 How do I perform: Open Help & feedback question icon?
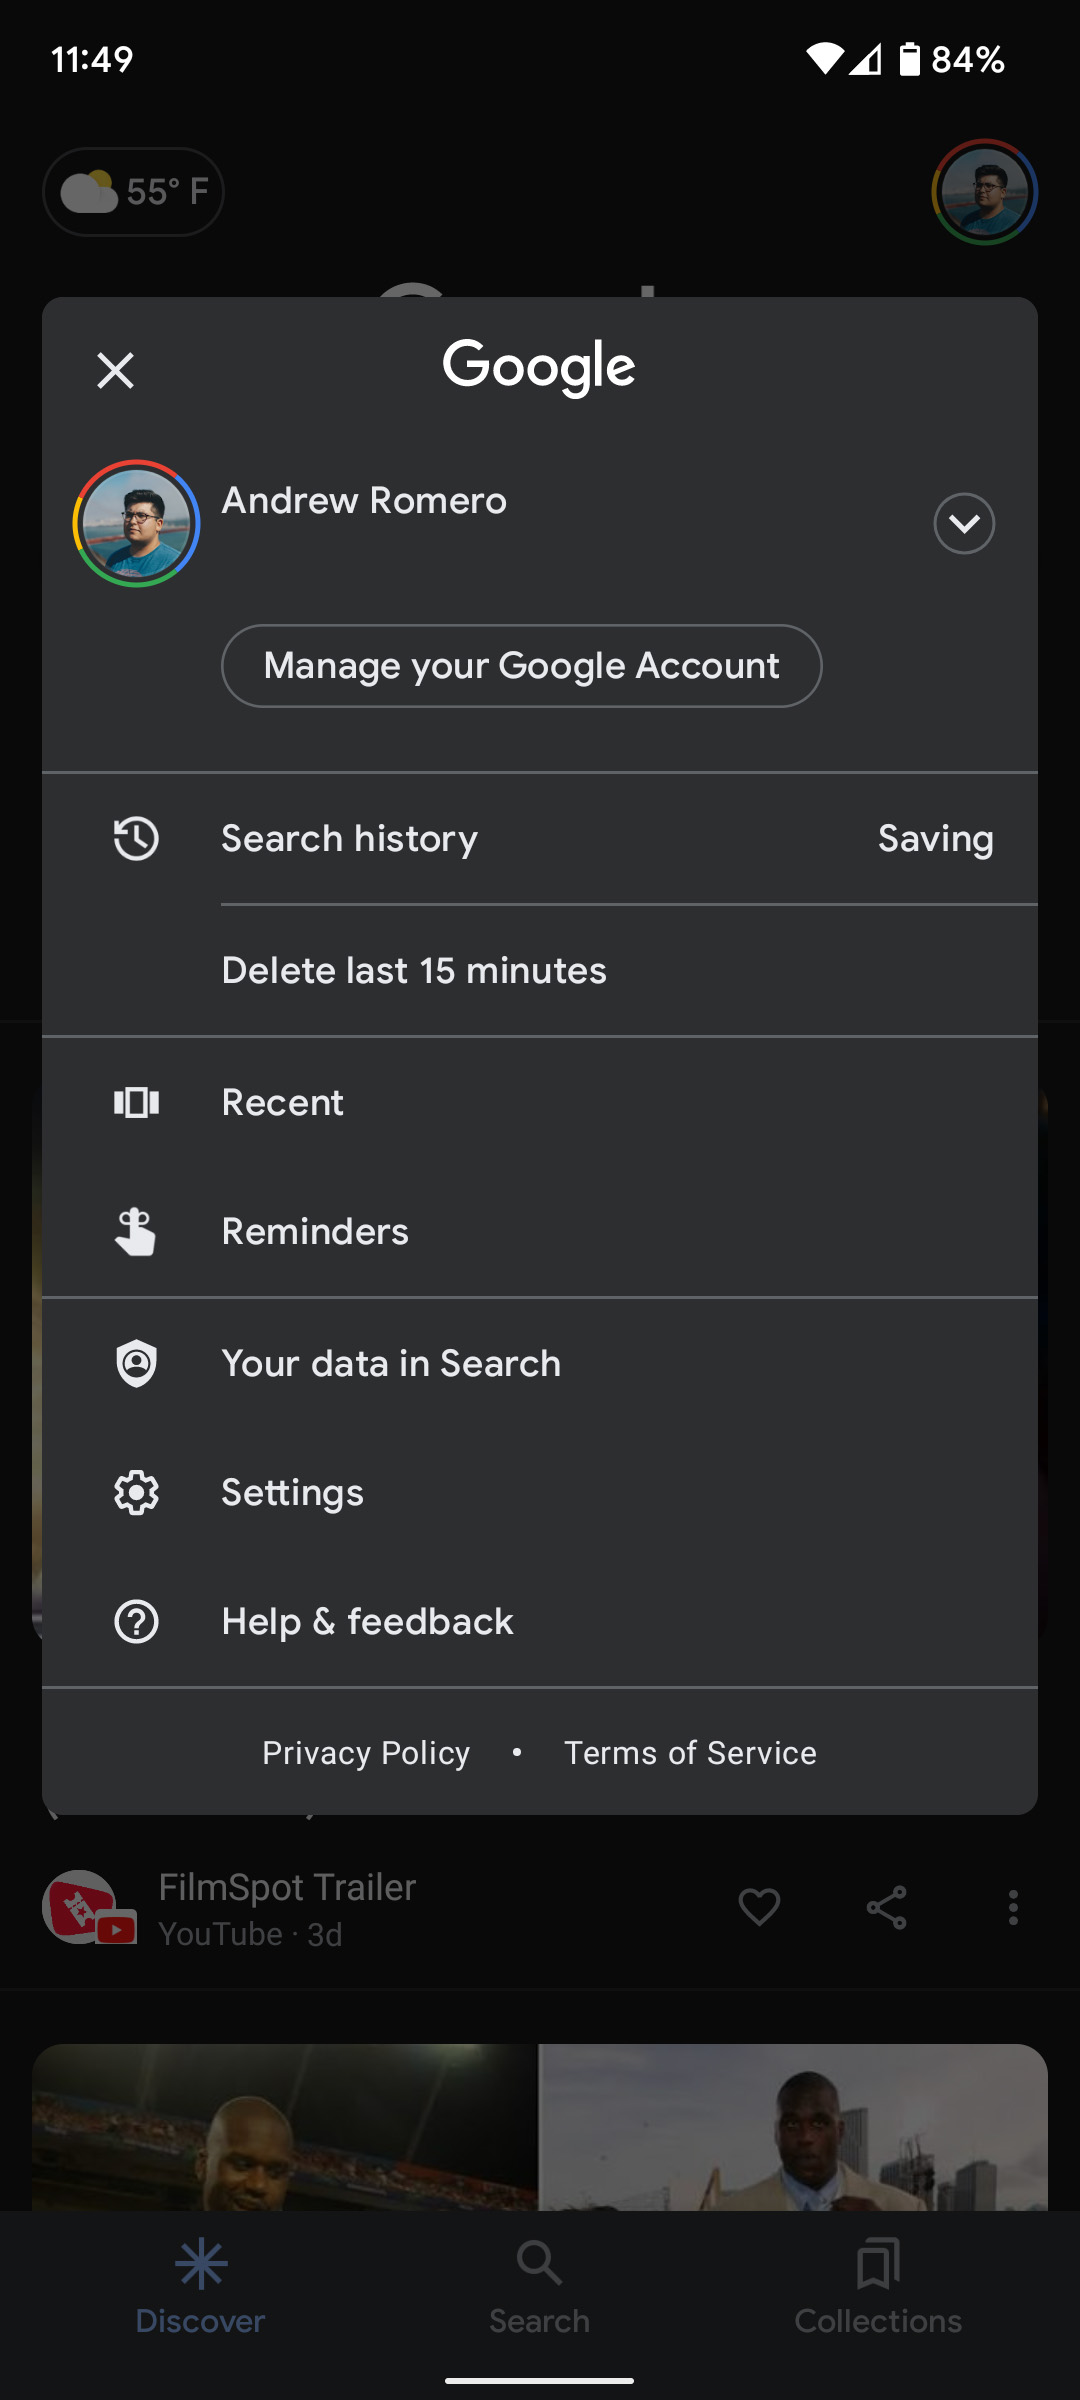(136, 1621)
